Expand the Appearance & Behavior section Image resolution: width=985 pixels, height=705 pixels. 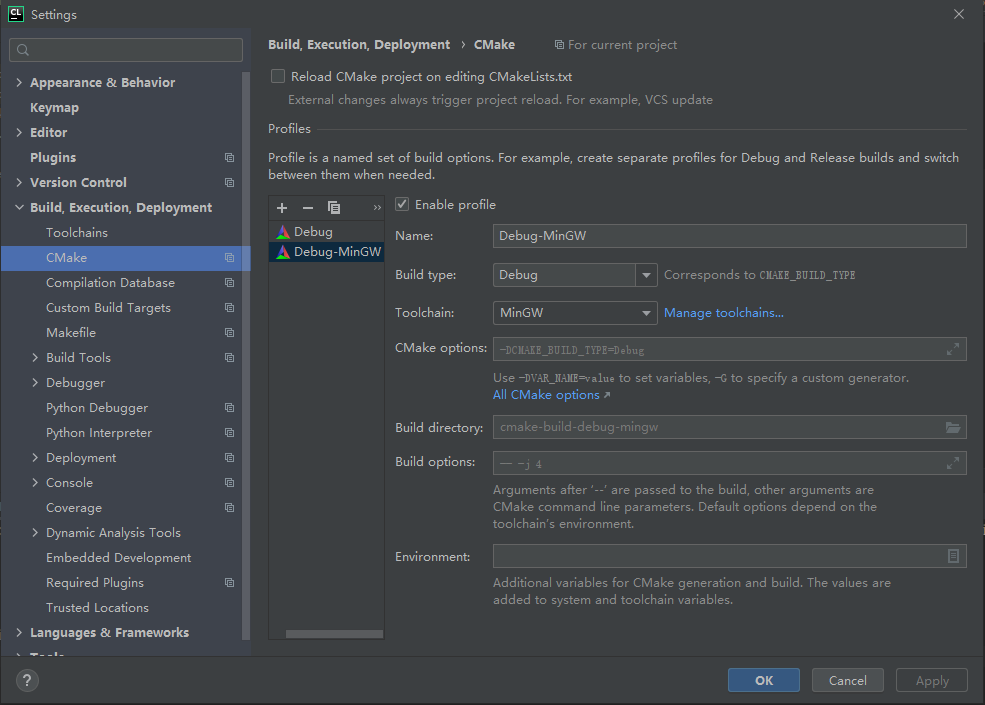pyautogui.click(x=20, y=83)
